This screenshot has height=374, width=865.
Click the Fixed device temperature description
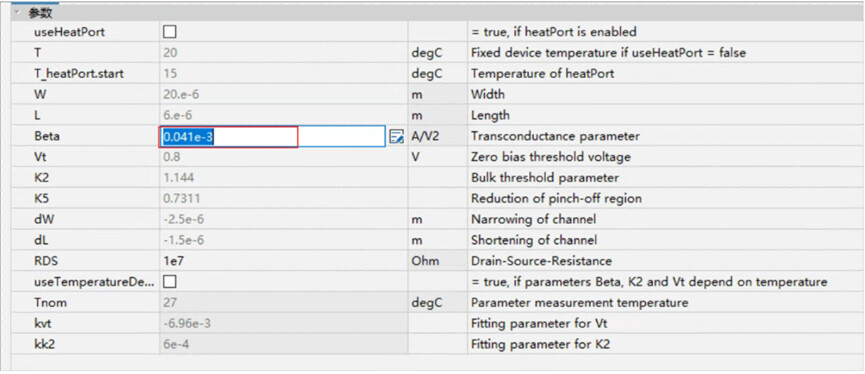pos(608,53)
